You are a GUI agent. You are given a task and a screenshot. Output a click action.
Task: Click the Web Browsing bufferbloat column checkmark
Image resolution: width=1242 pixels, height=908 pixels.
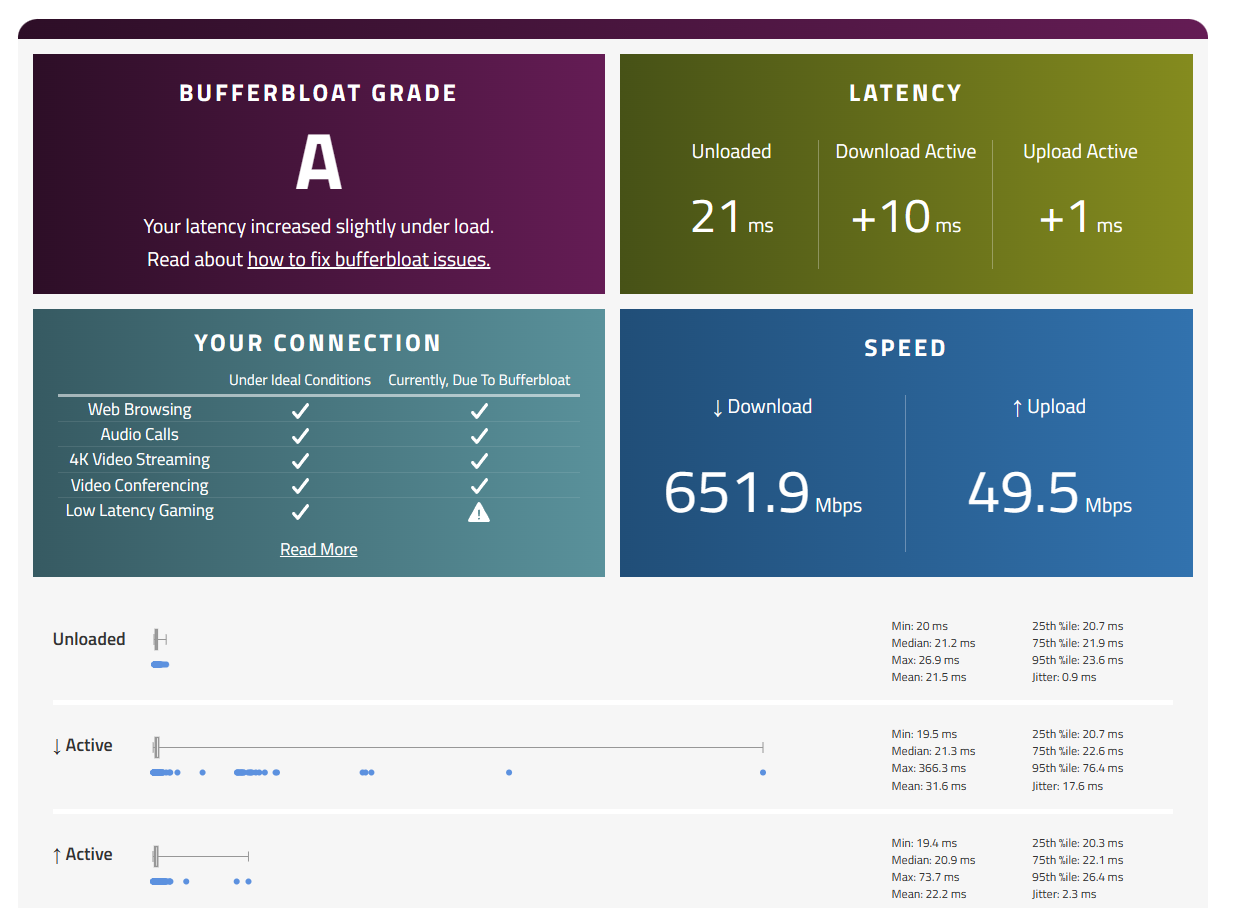(479, 410)
